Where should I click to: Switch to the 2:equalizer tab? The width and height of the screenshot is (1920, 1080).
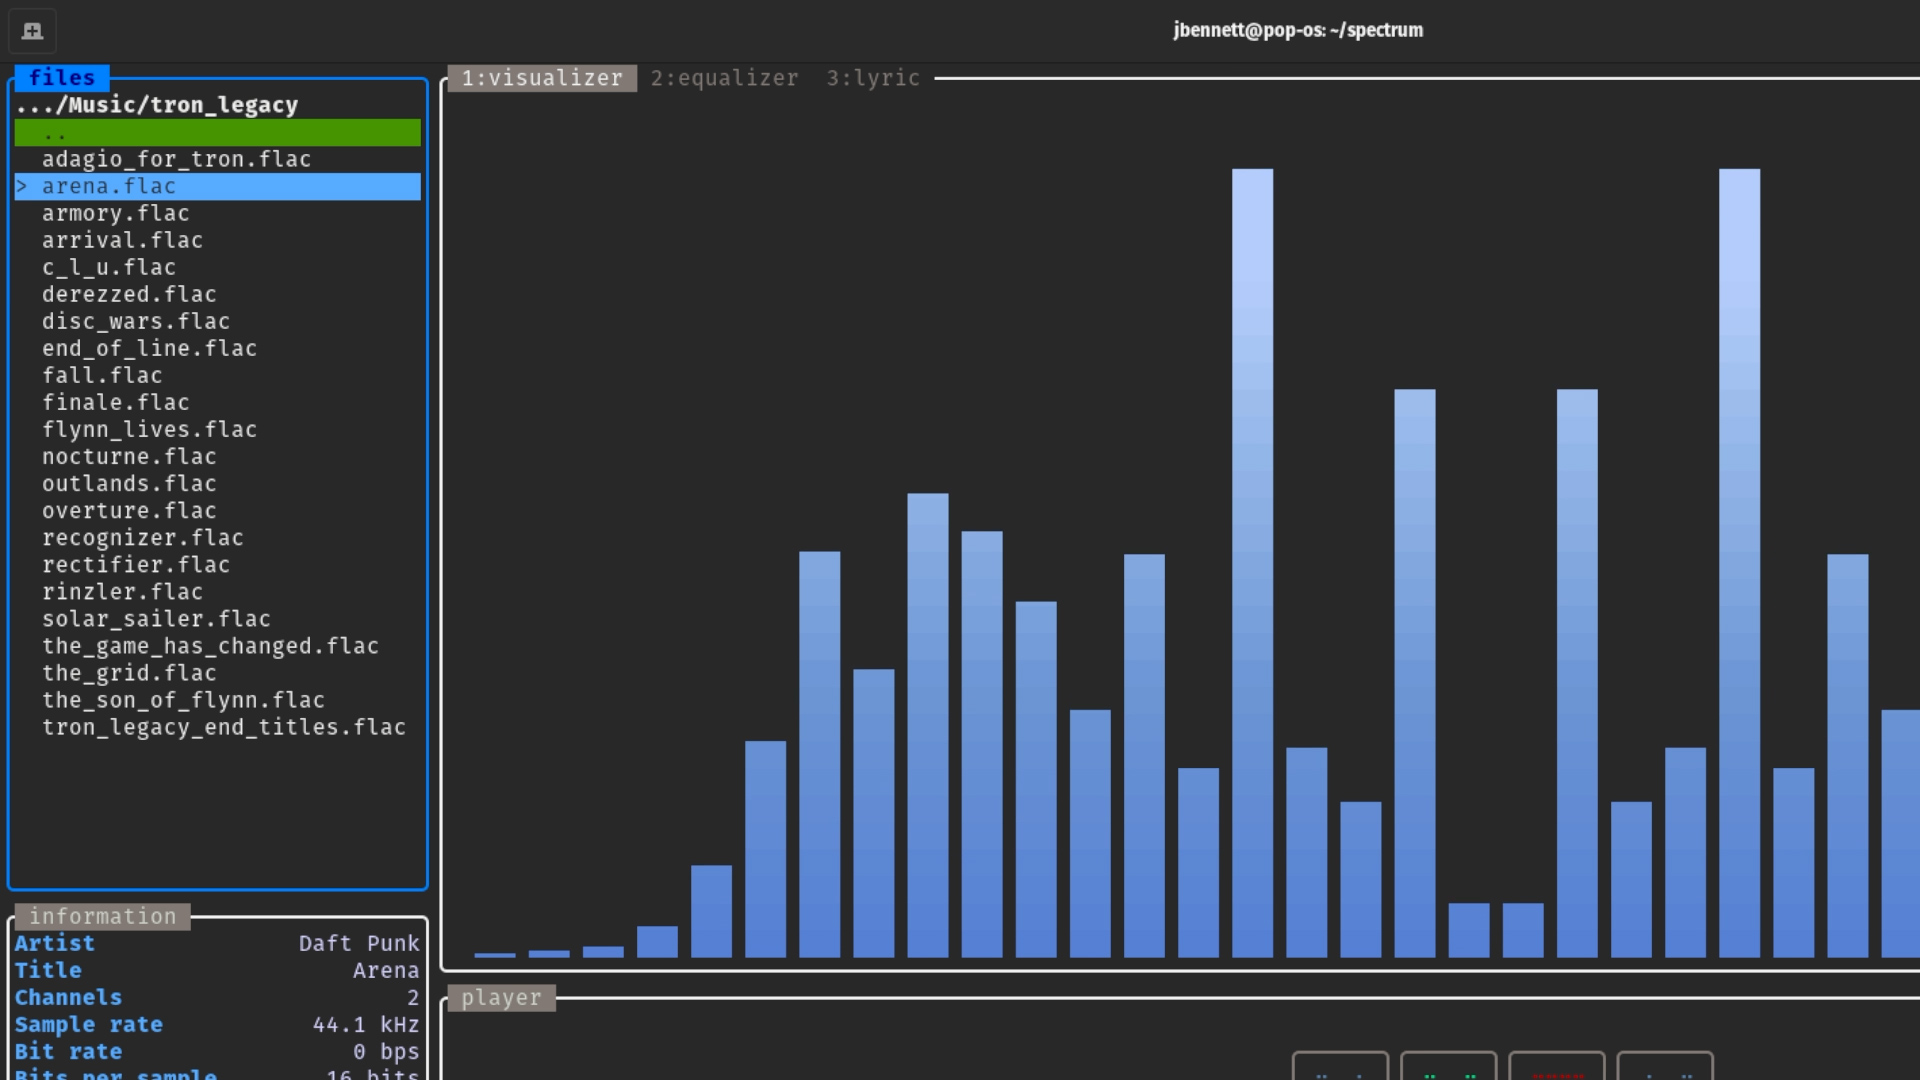[x=724, y=78]
